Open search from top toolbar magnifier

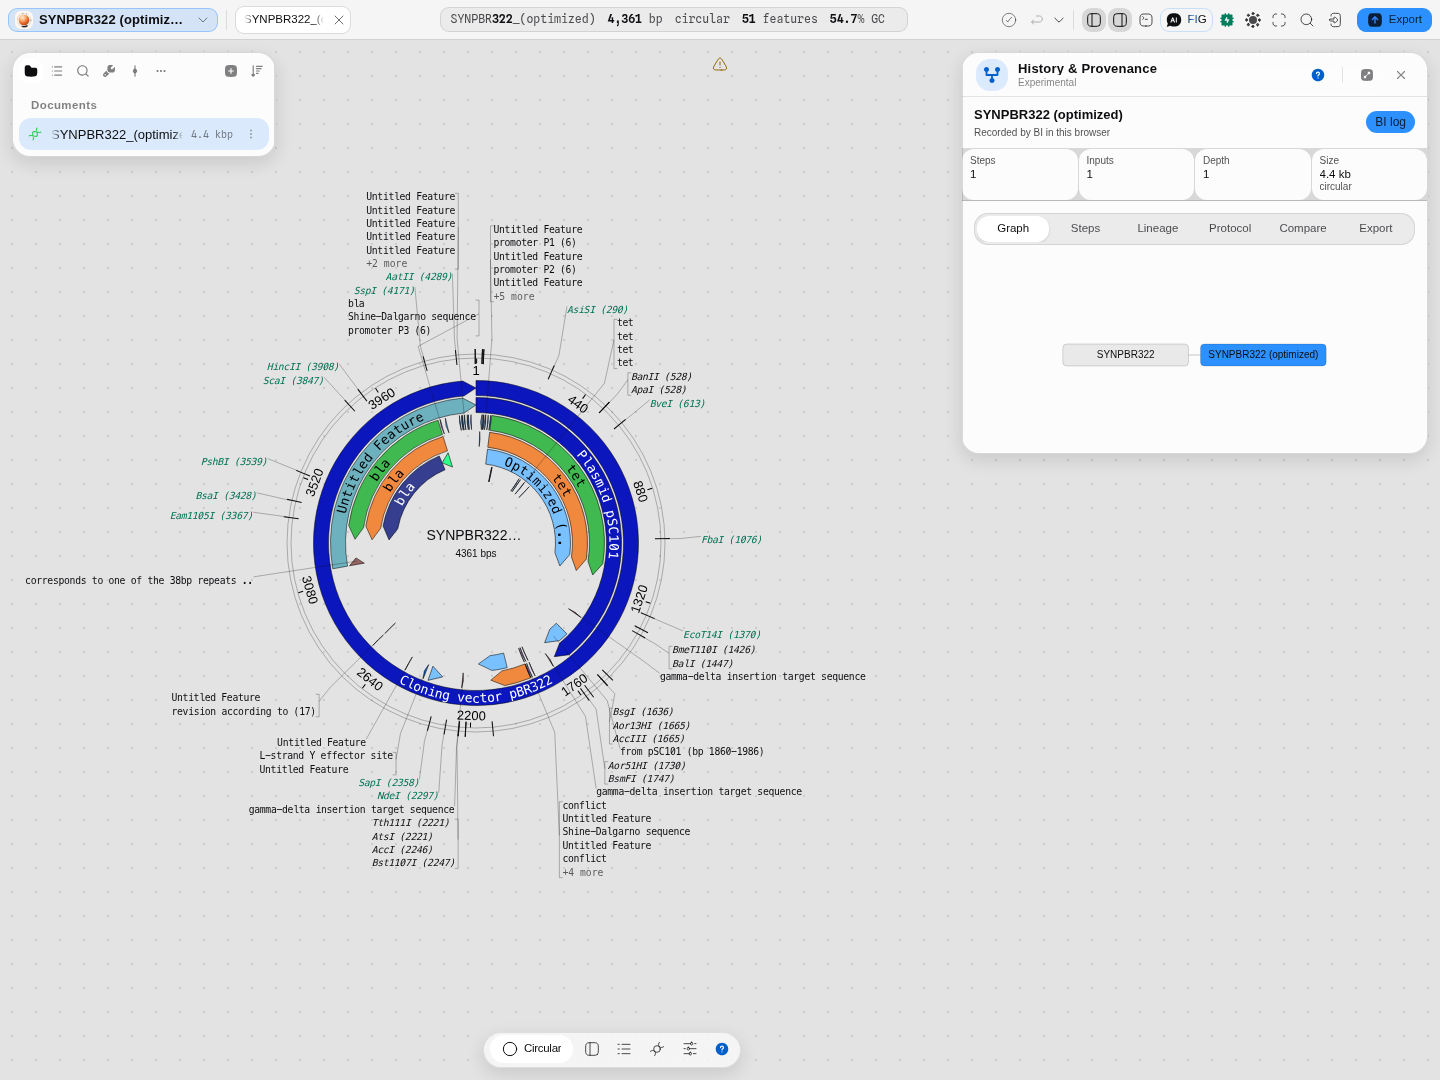coord(1307,20)
